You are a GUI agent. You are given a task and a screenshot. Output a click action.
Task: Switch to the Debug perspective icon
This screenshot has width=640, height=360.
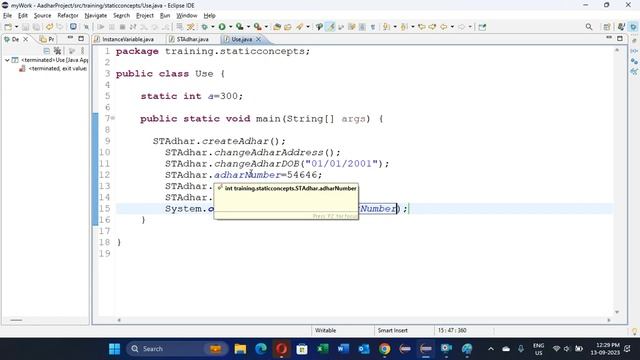point(633,27)
